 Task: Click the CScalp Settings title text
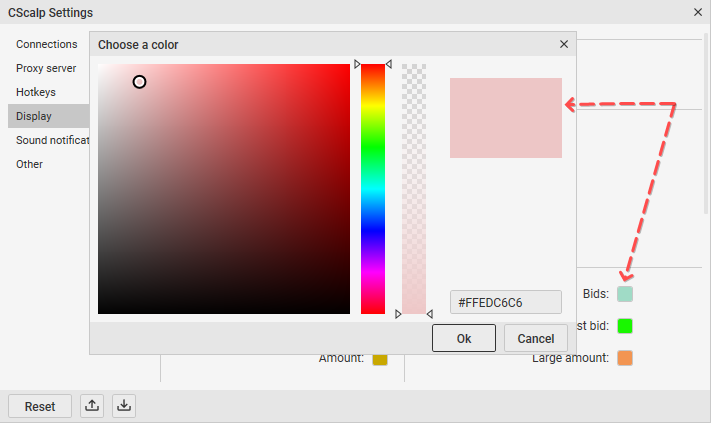click(x=50, y=13)
